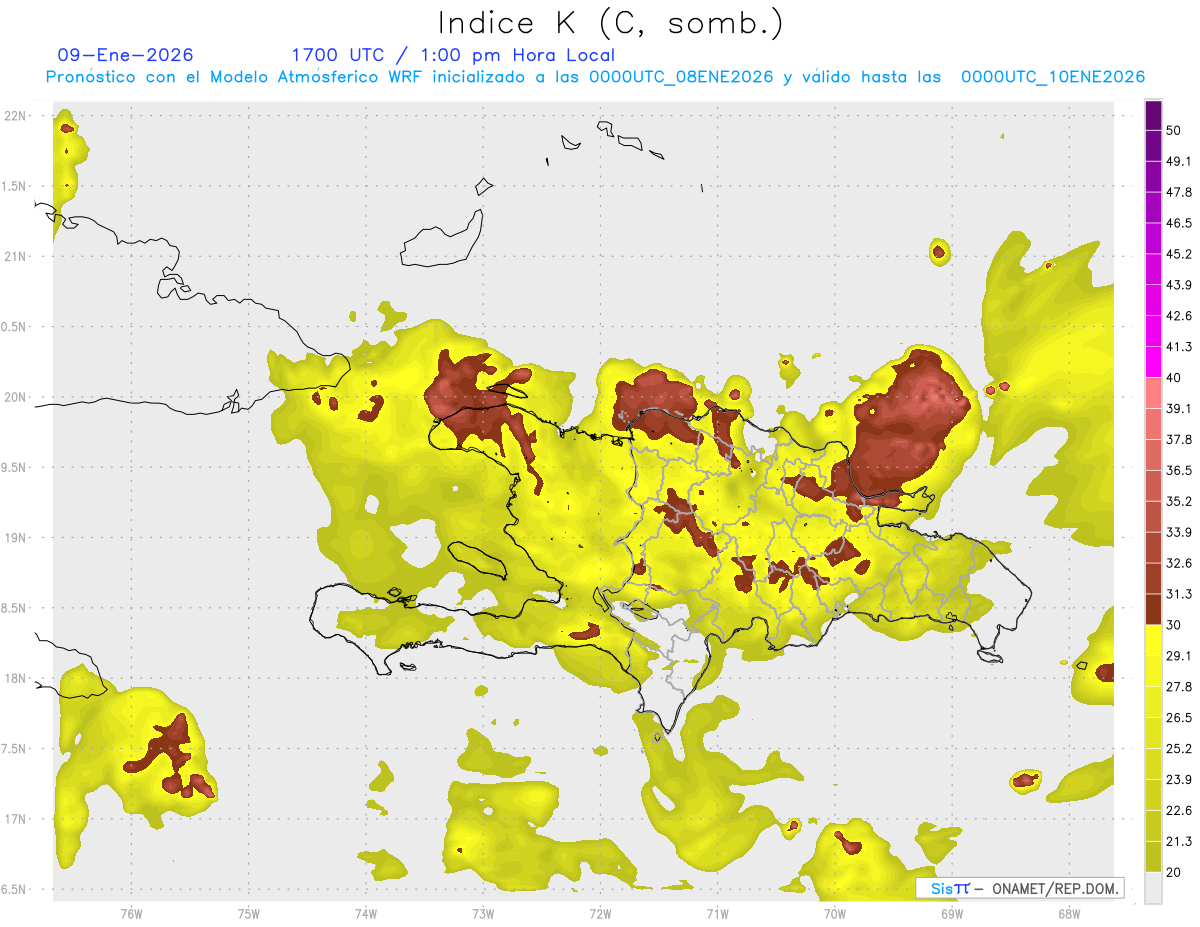Click the 19N latitude axis label
The image size is (1200, 927).
pyautogui.click(x=16, y=538)
